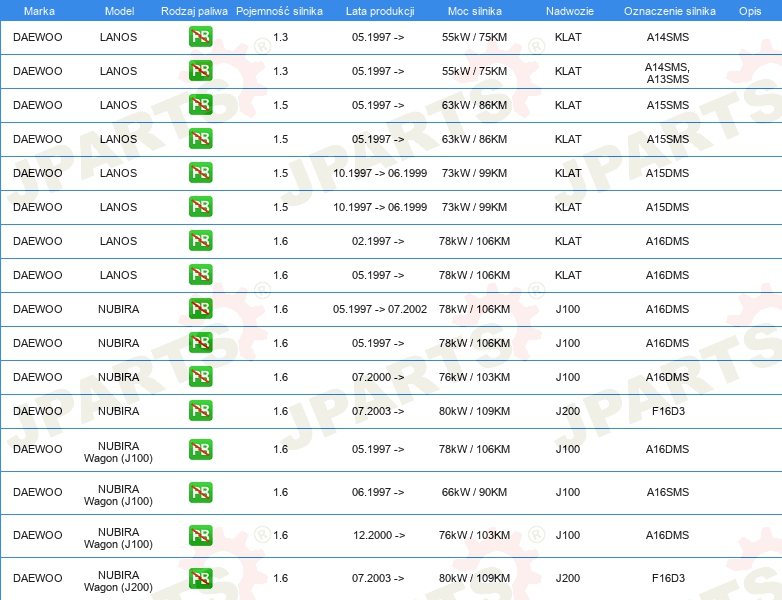This screenshot has height=600, width=782.
Task: Click fuel icon in Lanos 1.3 row with only A14SMS
Action: pos(200,37)
